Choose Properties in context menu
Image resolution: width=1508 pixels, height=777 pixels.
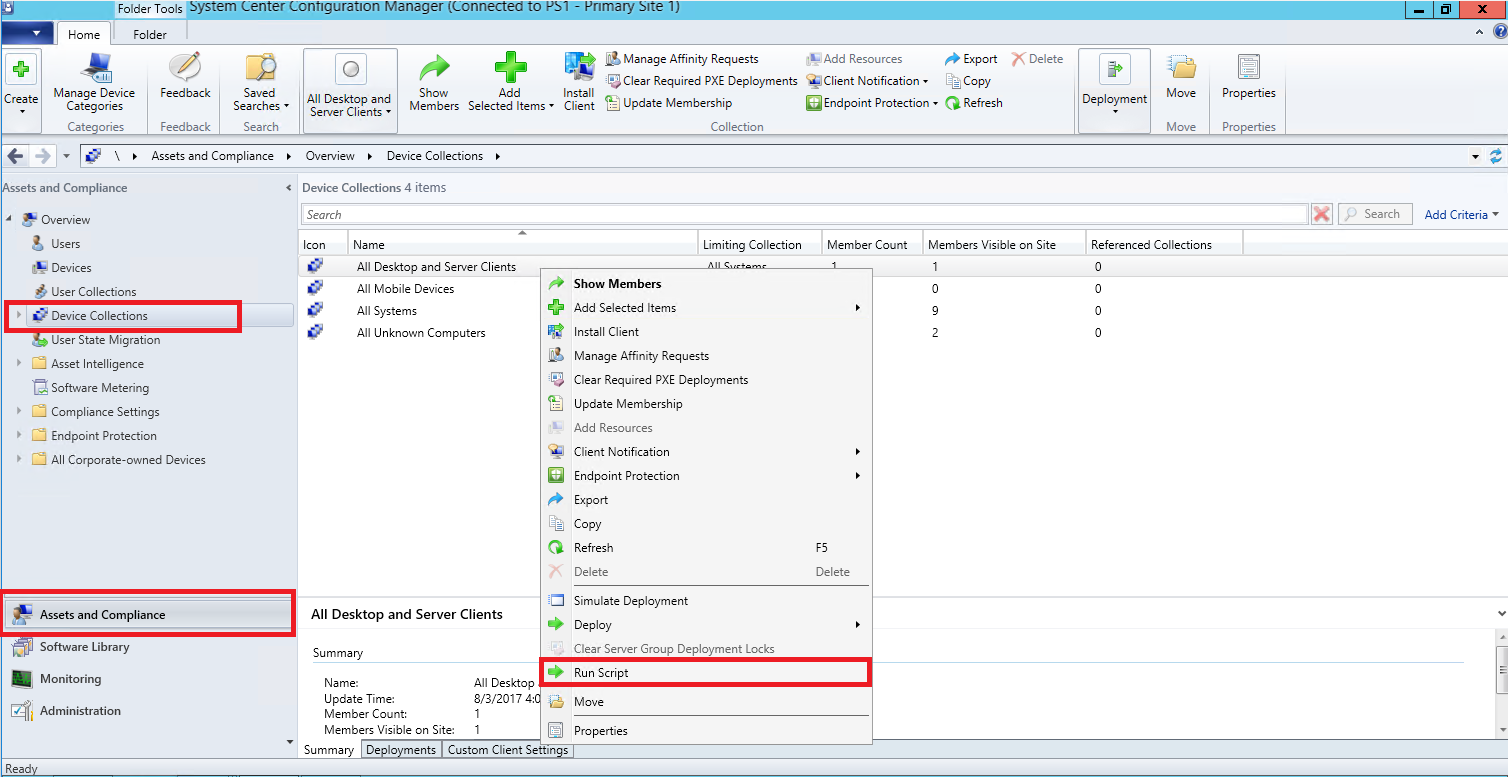pos(706,731)
